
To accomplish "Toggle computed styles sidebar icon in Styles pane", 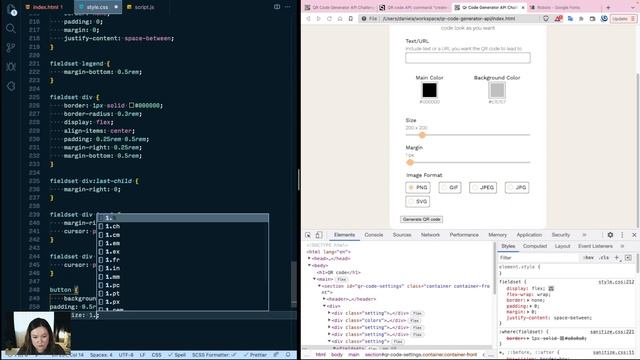I will 628,258.
